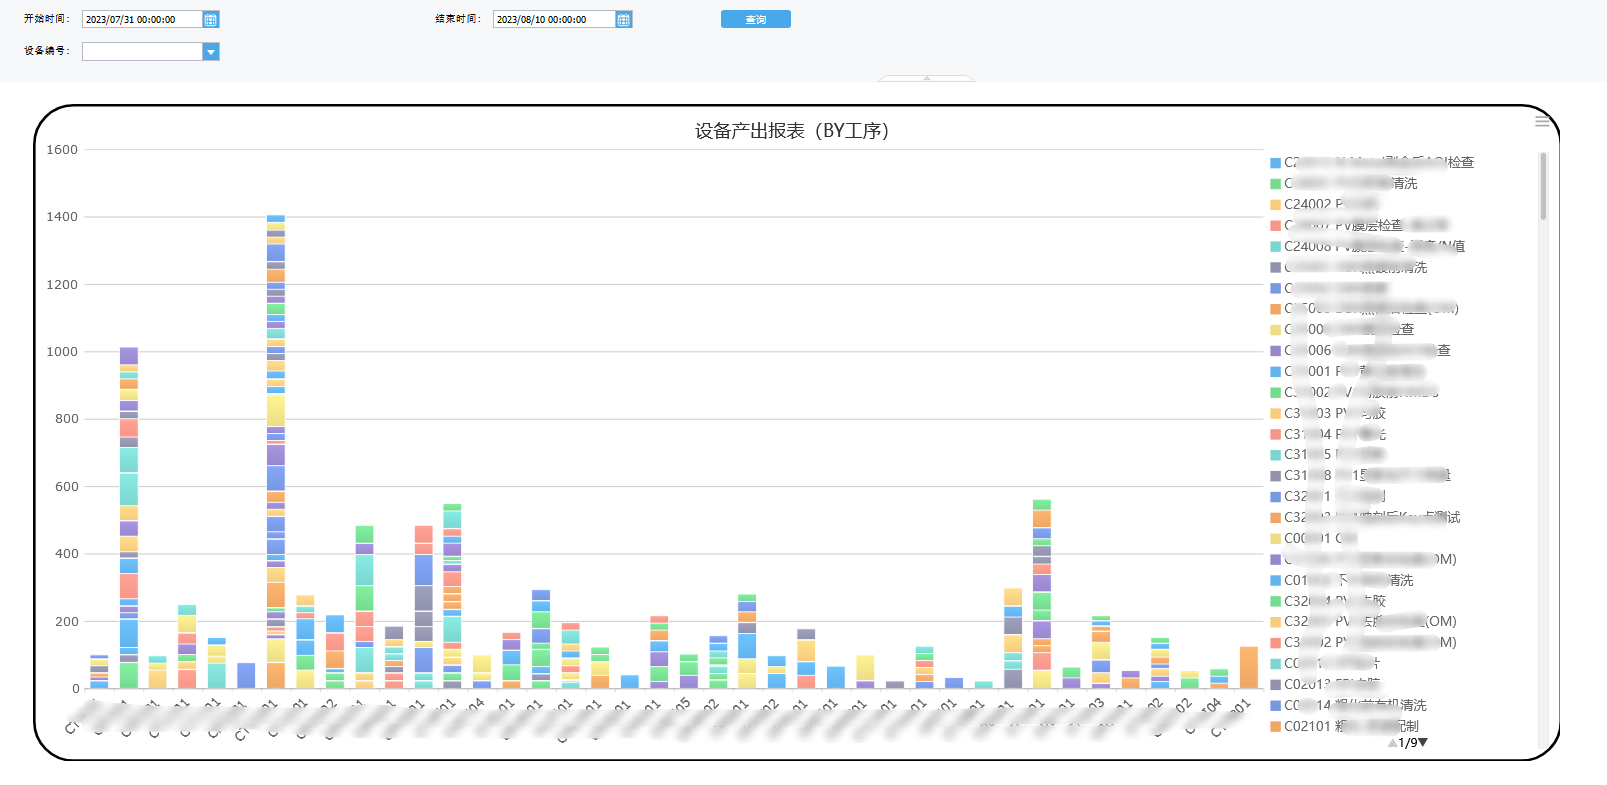This screenshot has width=1607, height=785.
Task: Click the tallest stacked bar near 1400
Action: [276, 451]
